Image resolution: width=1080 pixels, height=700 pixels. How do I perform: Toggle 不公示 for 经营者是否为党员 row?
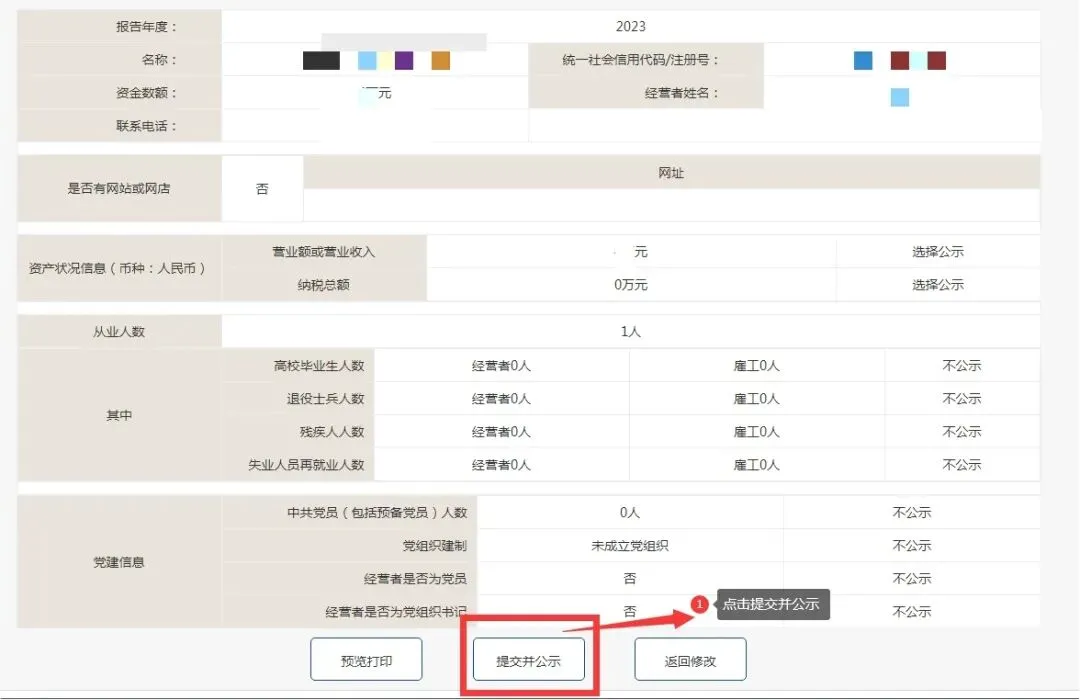[911, 578]
